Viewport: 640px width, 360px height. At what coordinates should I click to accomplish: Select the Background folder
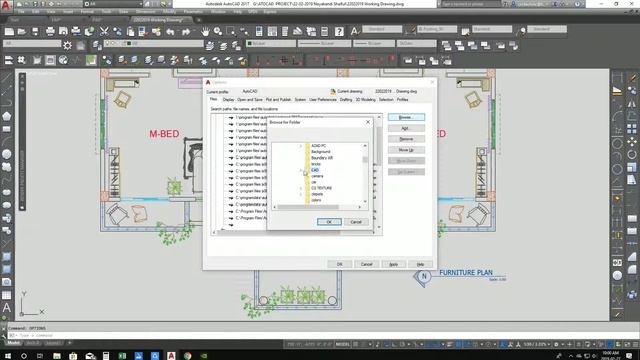(x=320, y=152)
